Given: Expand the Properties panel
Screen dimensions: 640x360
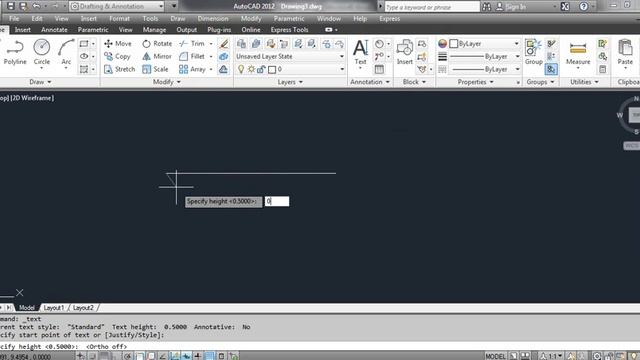Looking at the screenshot, I should tap(475, 82).
